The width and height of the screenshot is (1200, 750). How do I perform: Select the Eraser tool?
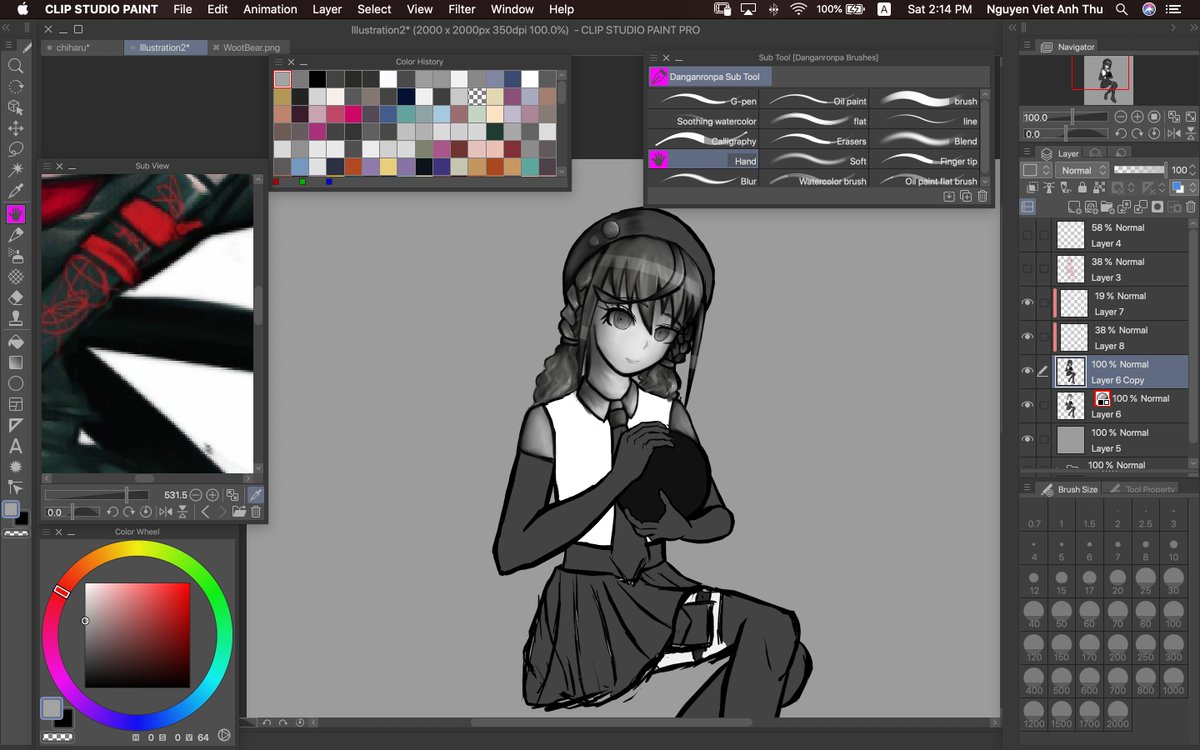pos(16,297)
